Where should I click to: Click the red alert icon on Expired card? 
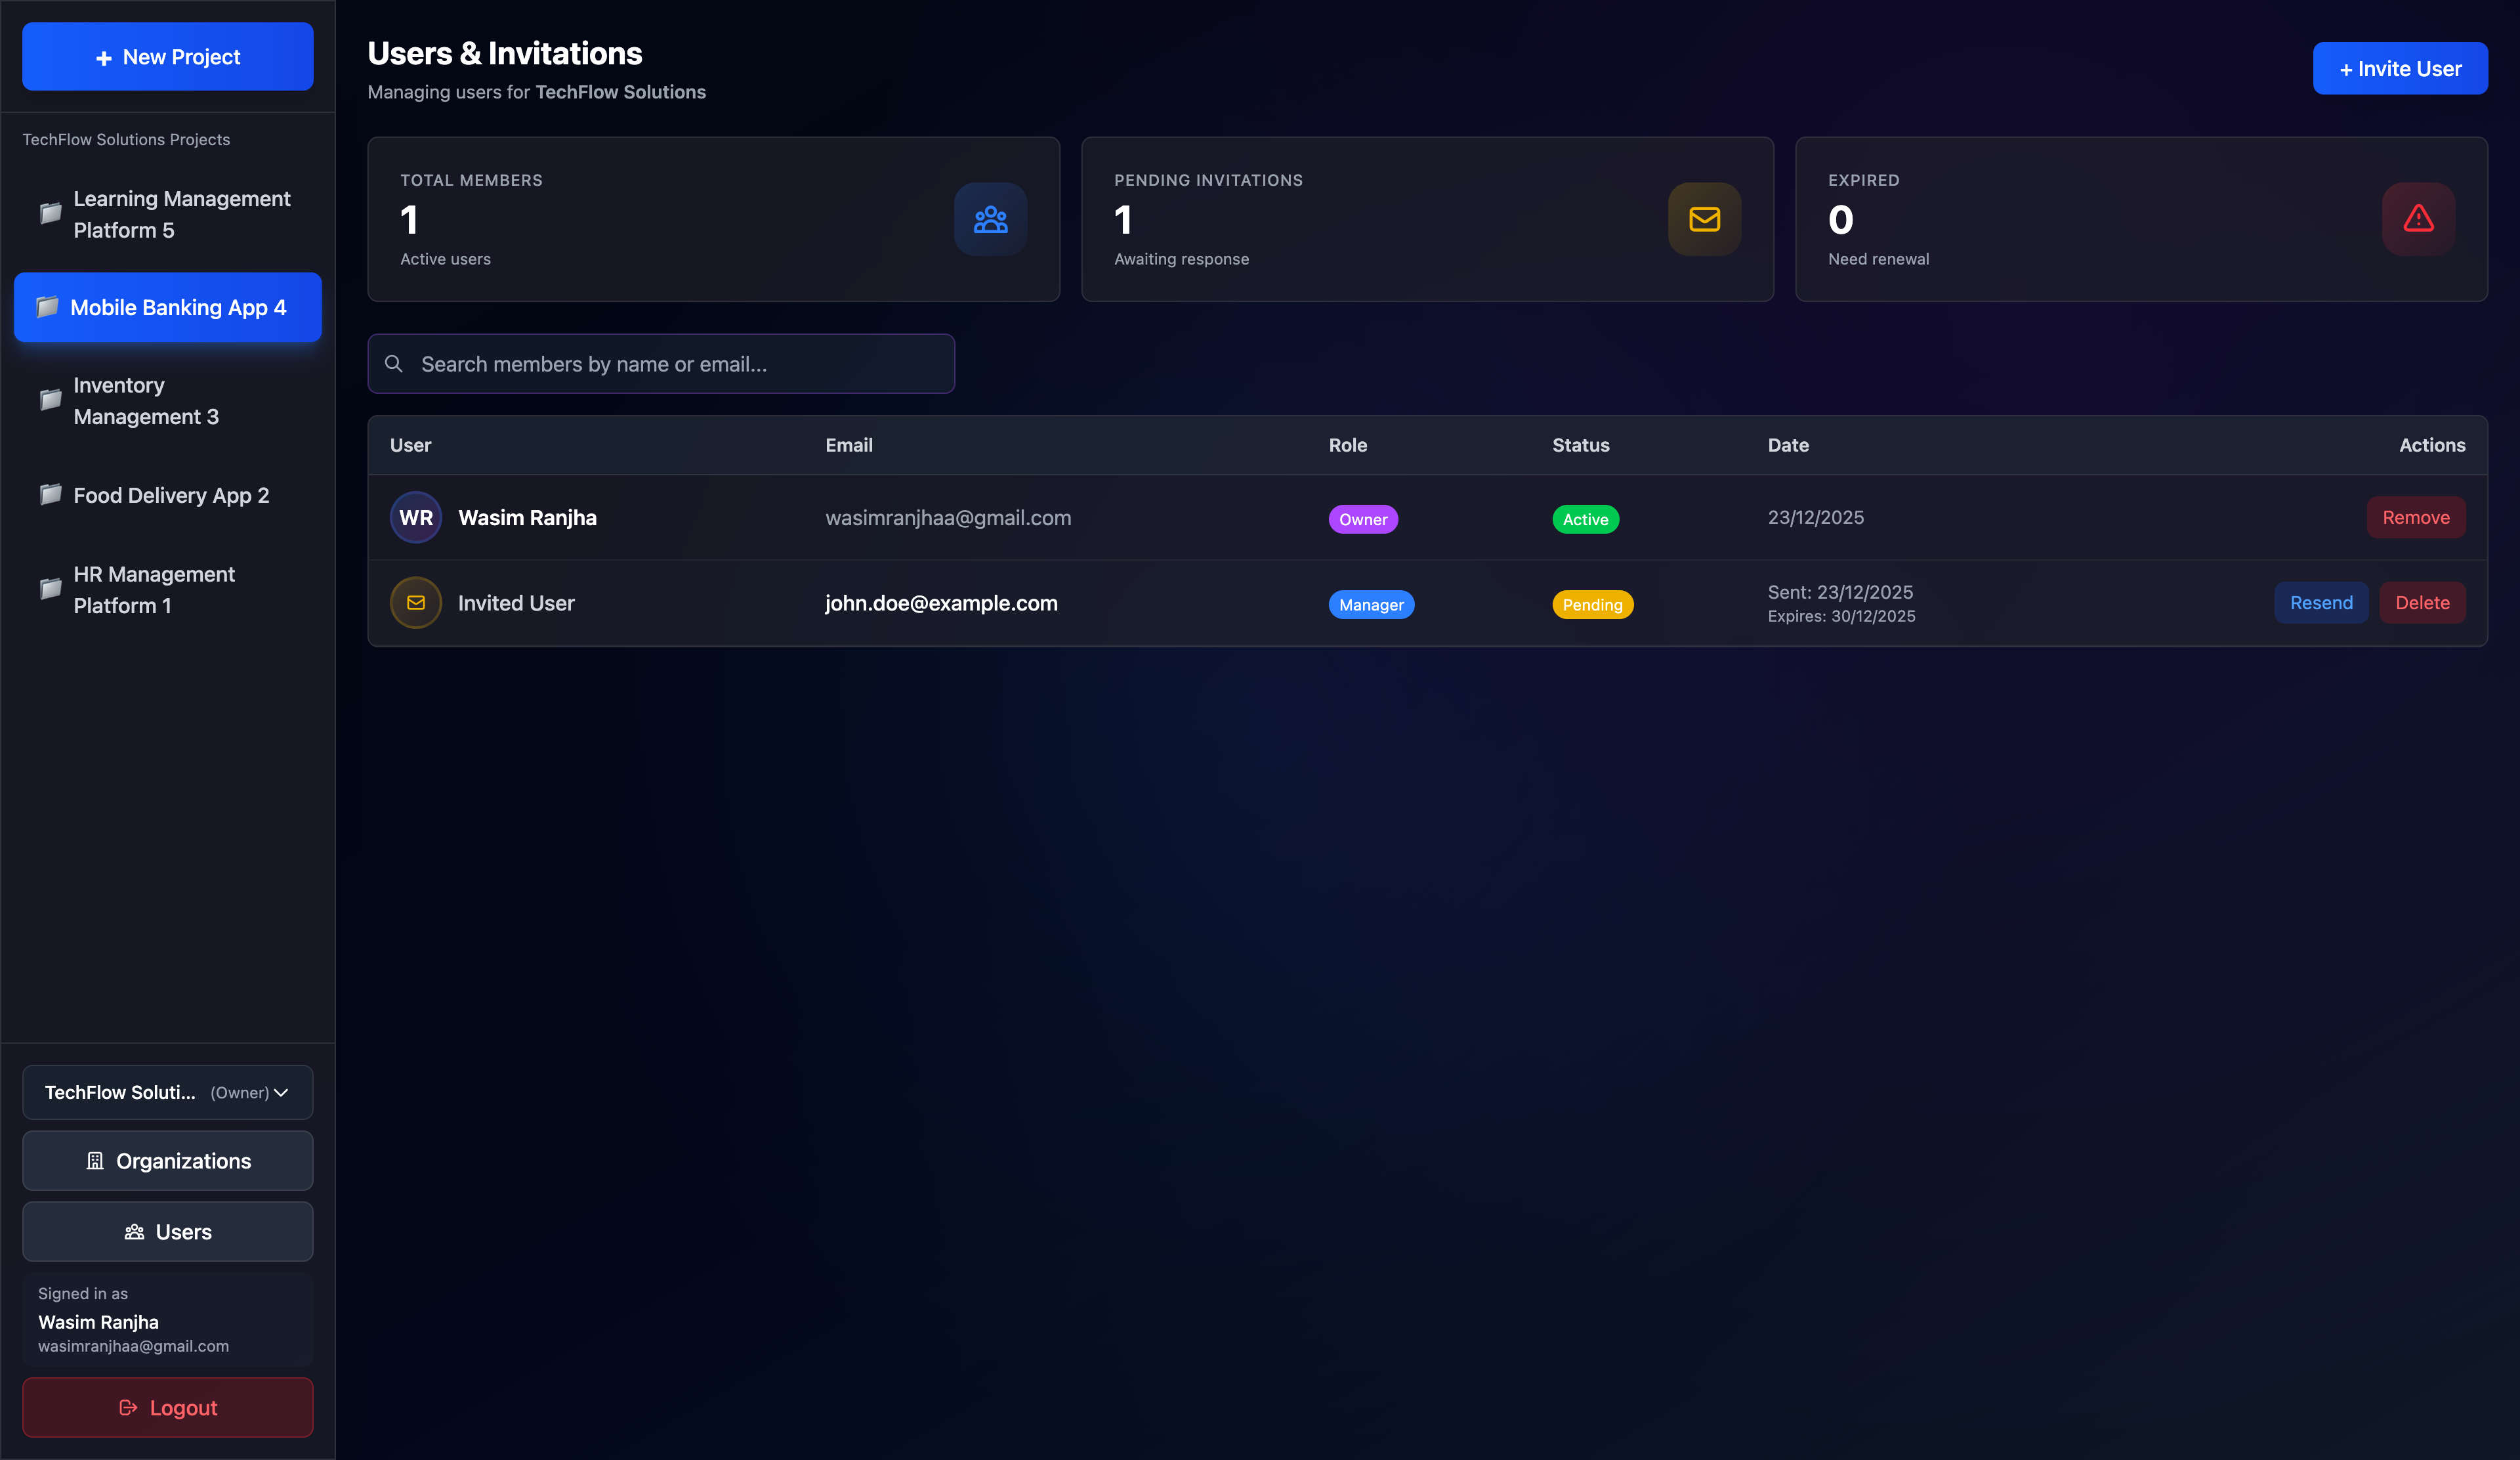click(2417, 219)
